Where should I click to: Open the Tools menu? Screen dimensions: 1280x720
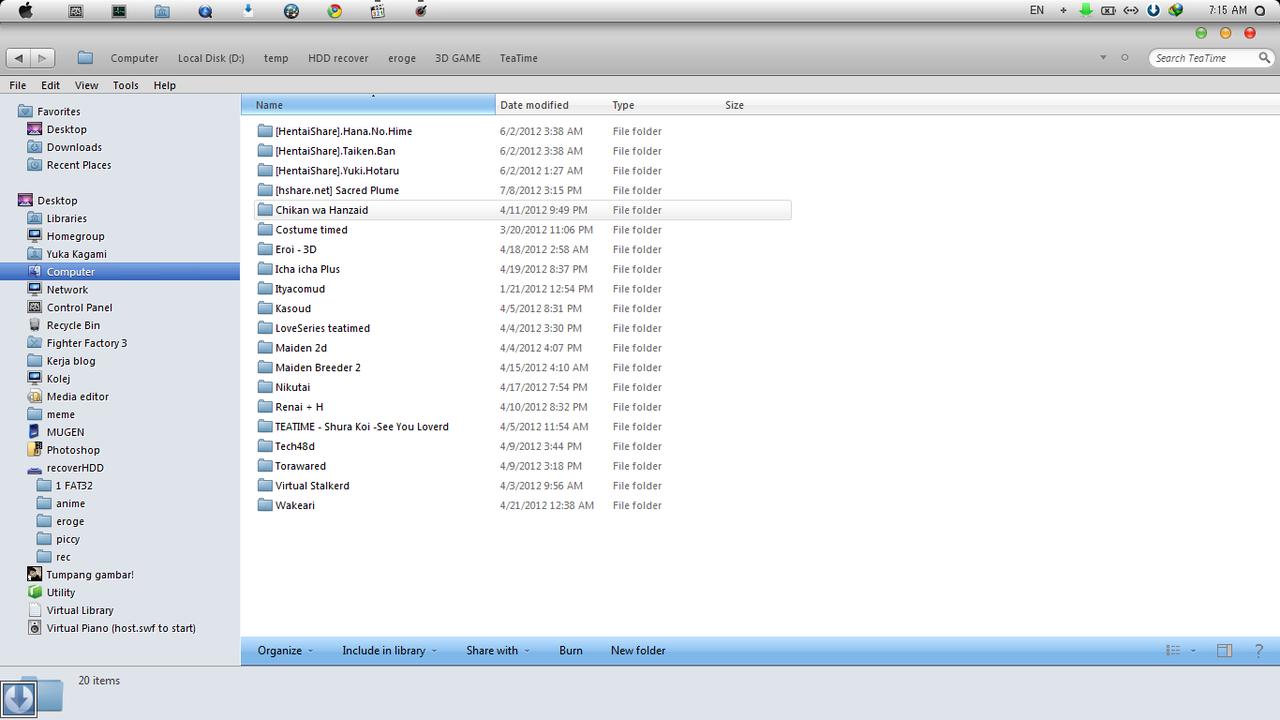pyautogui.click(x=125, y=85)
